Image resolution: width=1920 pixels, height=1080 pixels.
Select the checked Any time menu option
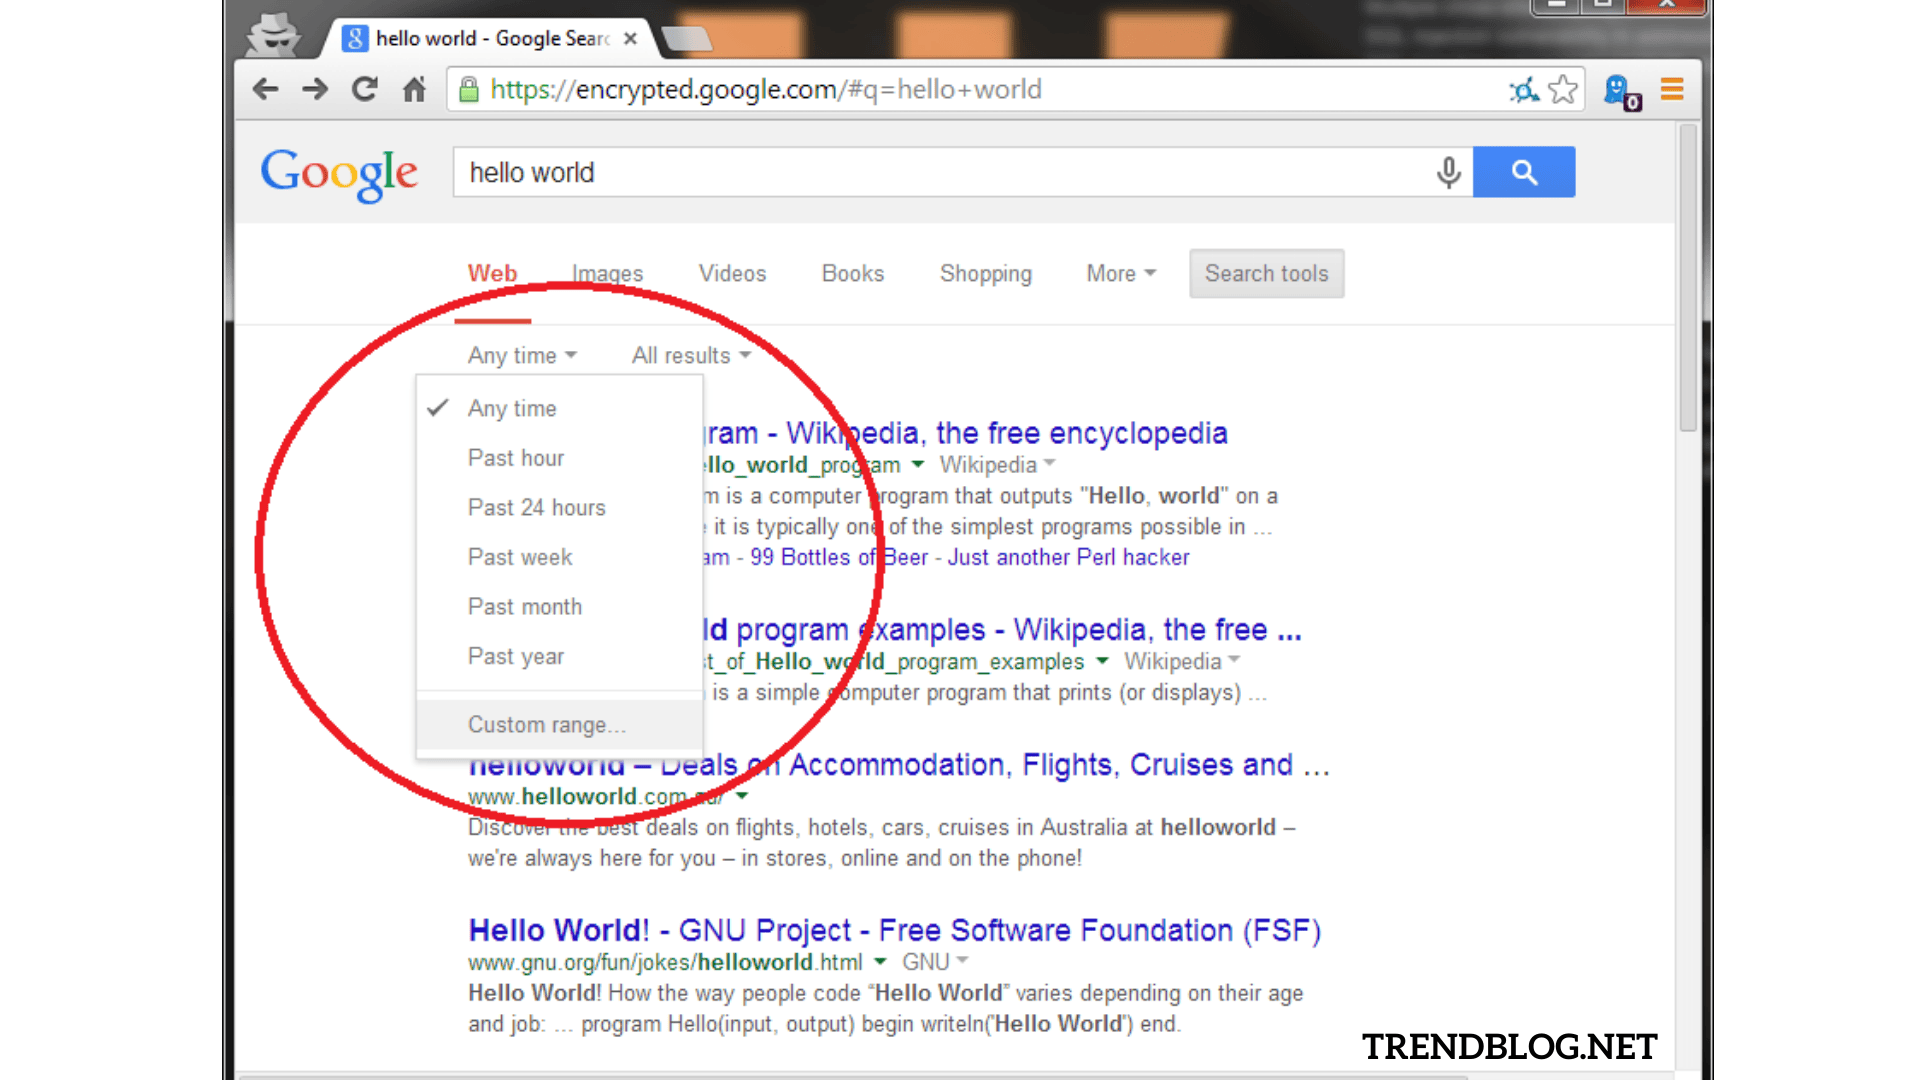559,409
